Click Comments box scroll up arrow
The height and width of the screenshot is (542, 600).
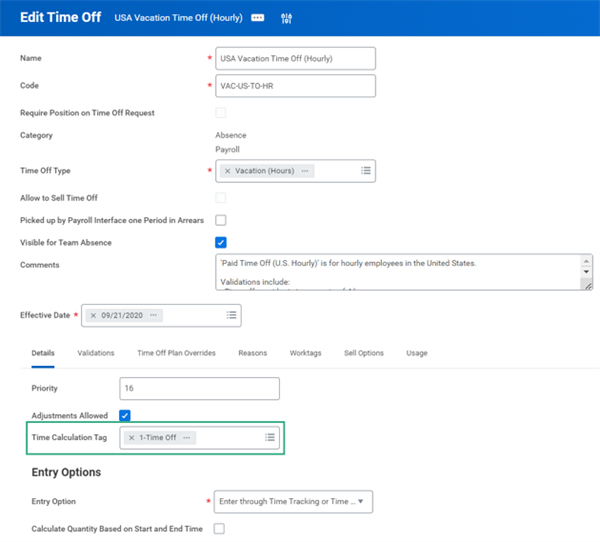click(x=586, y=261)
